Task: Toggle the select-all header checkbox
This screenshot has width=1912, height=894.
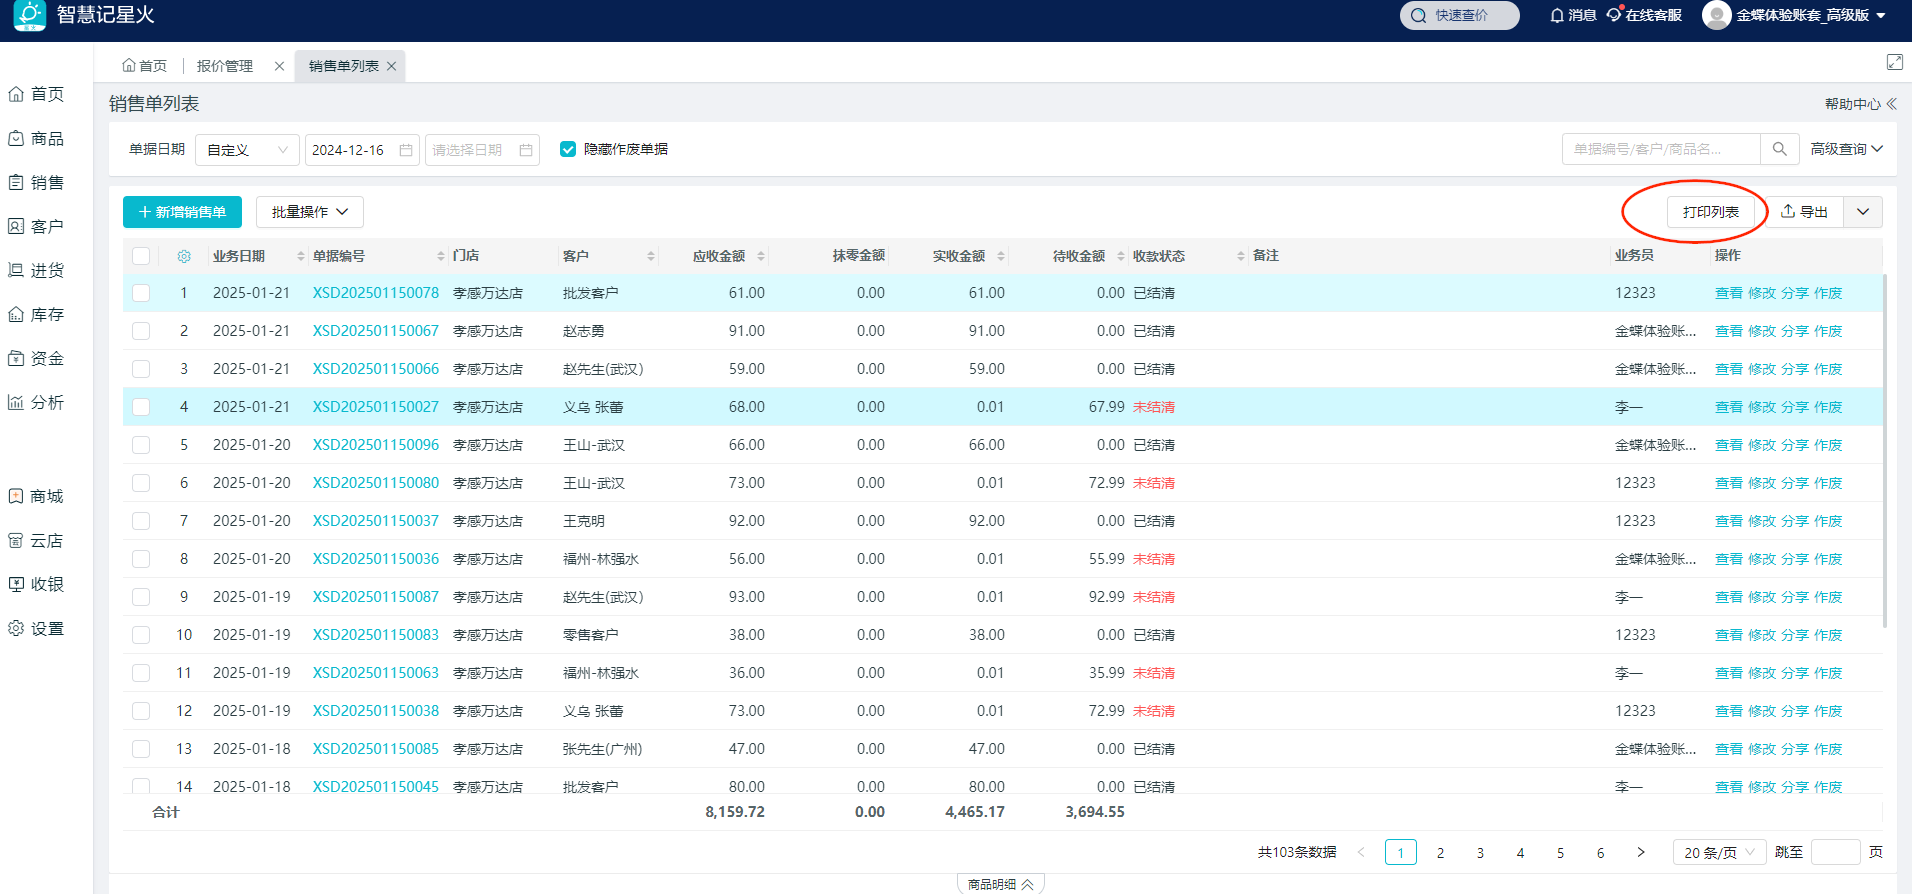Action: pos(141,256)
